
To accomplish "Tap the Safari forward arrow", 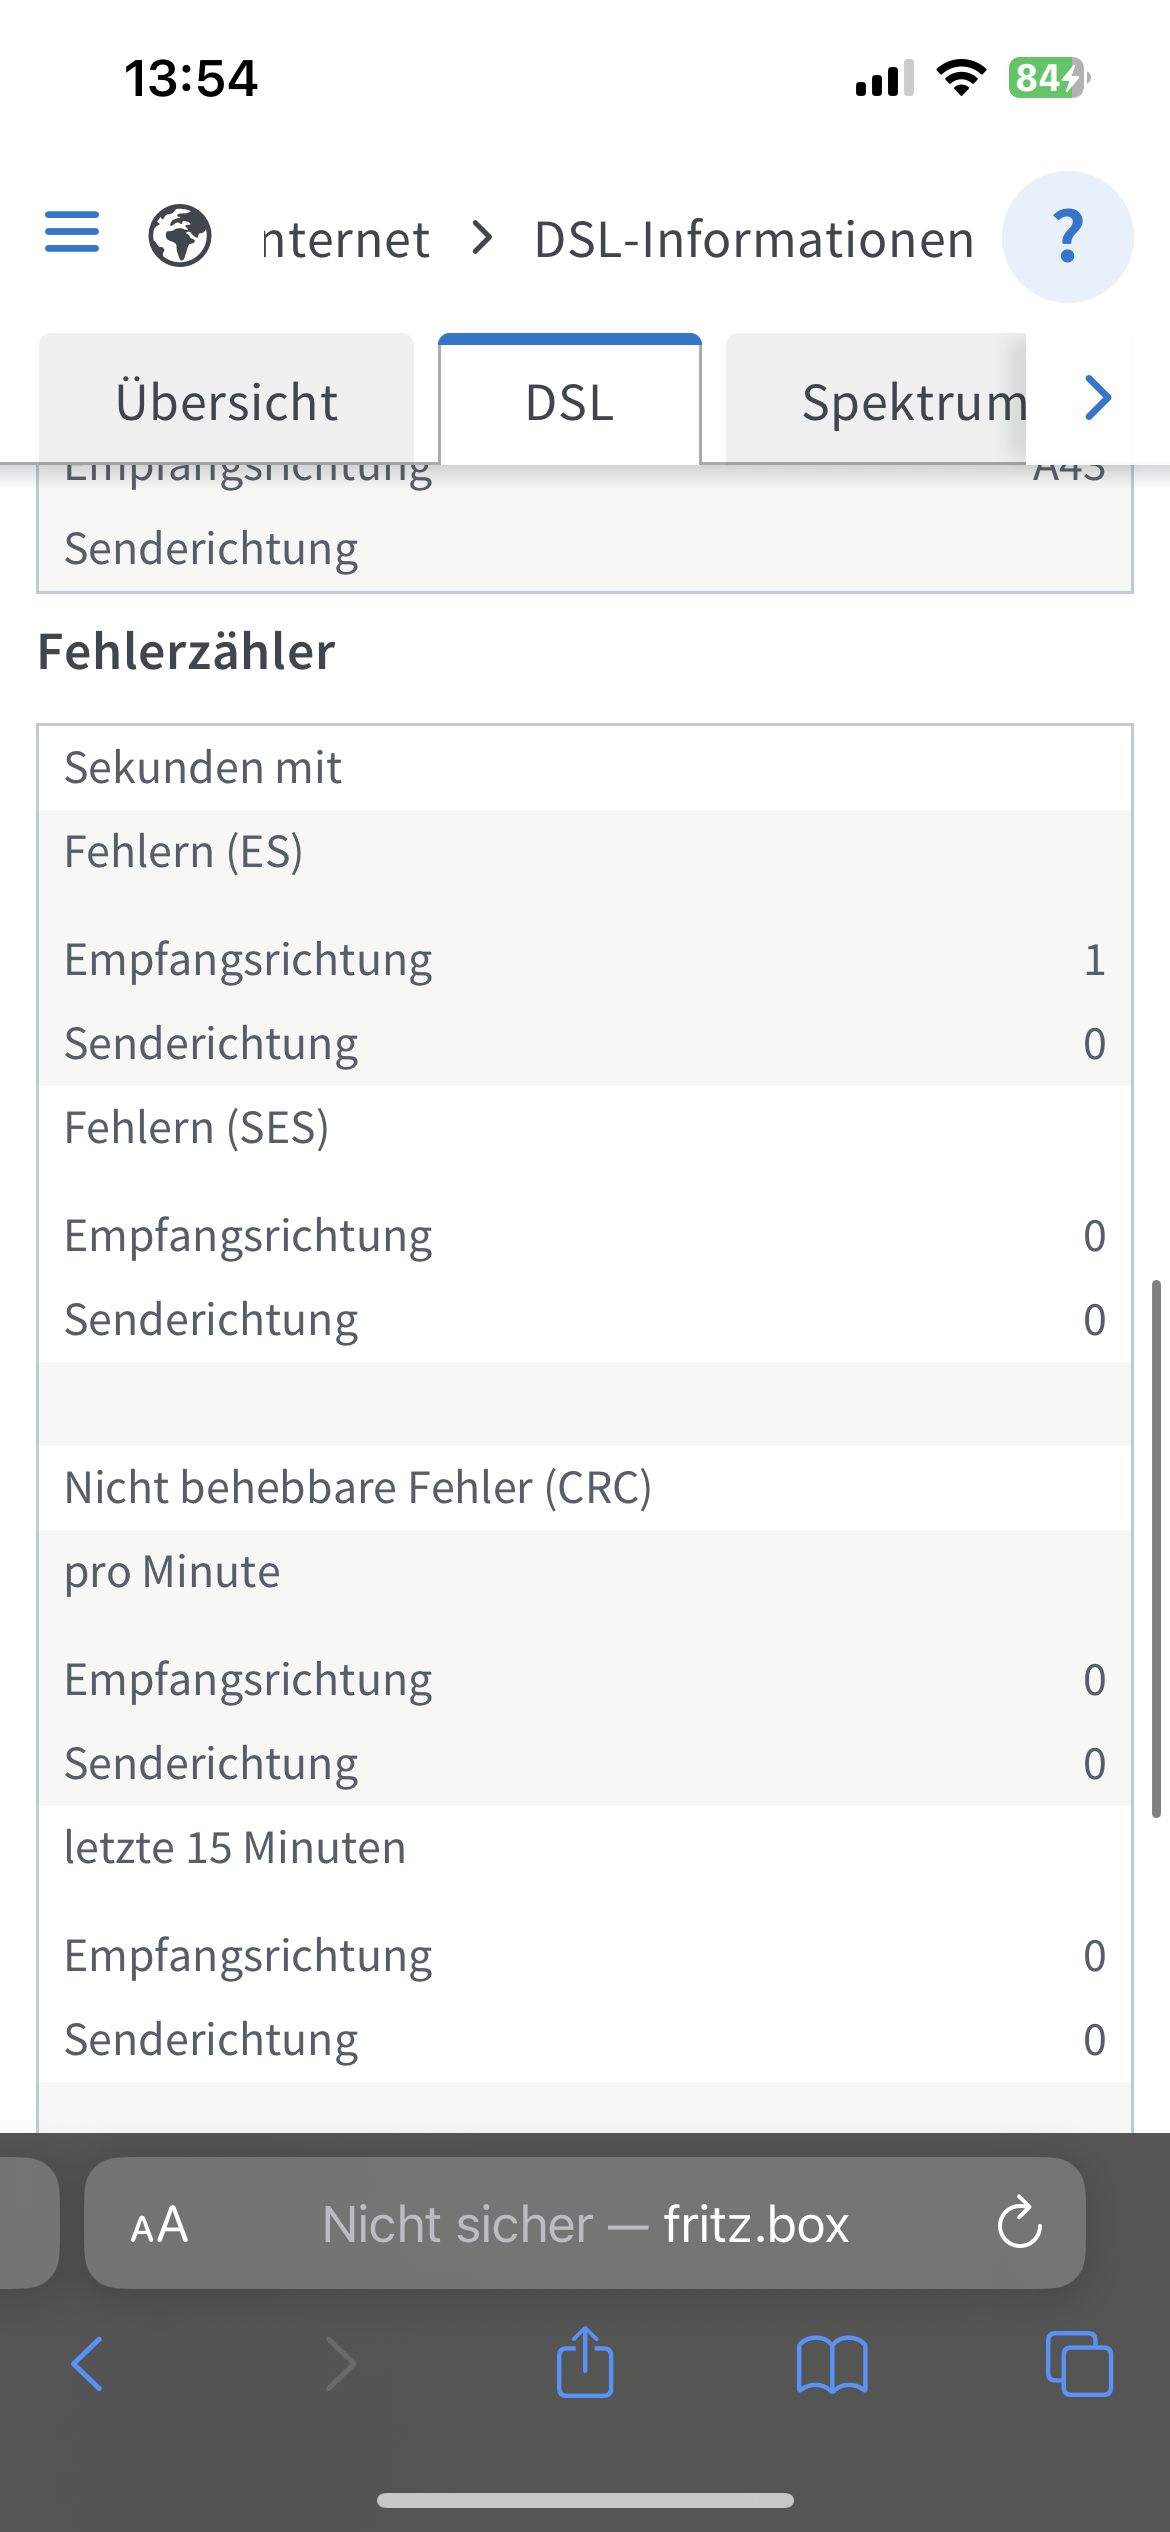I will pos(341,2365).
